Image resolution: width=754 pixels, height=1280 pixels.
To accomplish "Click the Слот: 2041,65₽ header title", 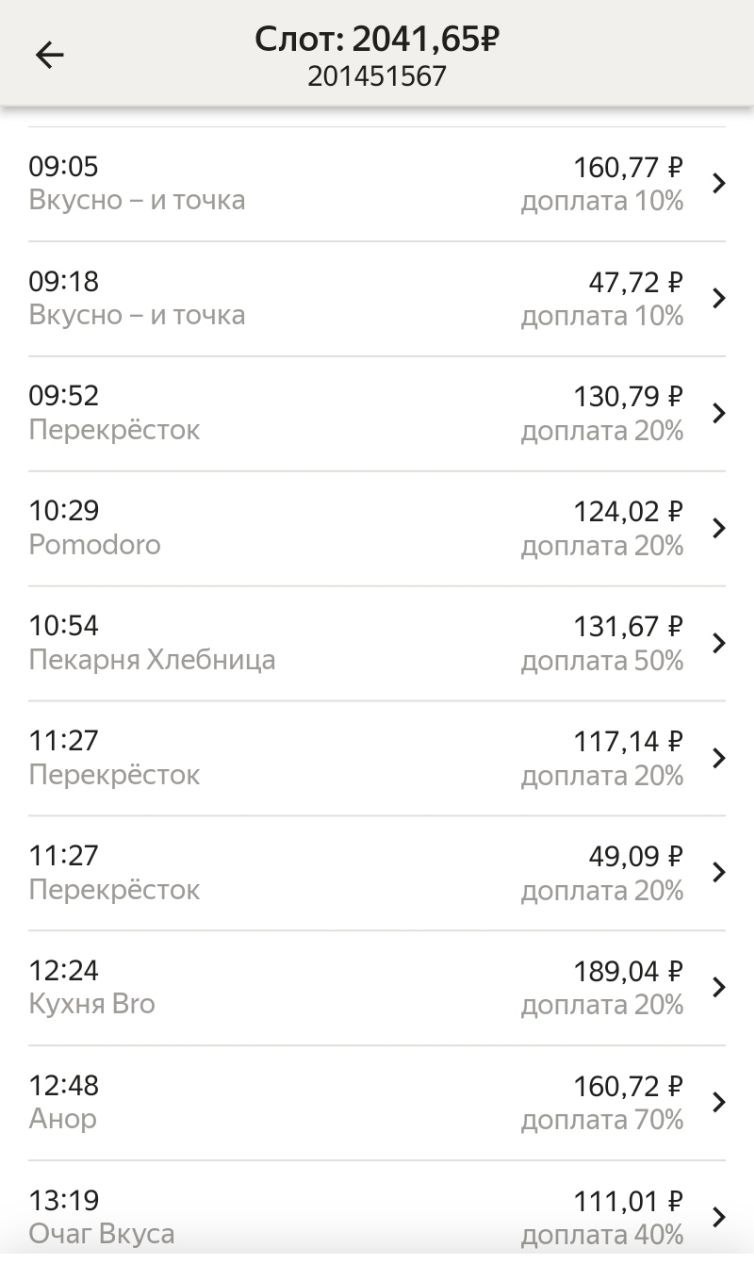I will point(377,40).
